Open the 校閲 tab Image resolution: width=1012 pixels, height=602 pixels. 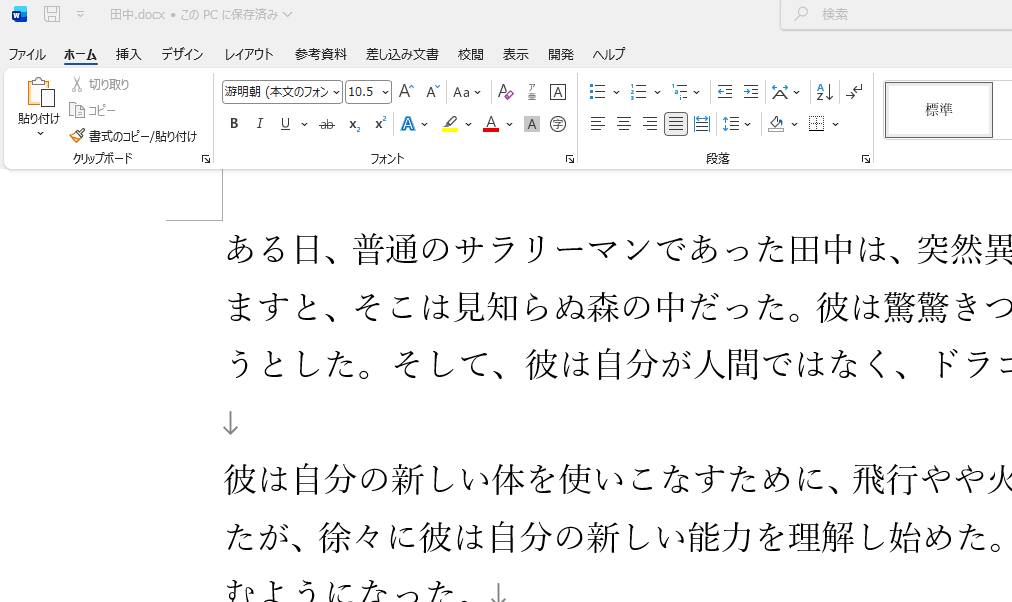[x=471, y=54]
